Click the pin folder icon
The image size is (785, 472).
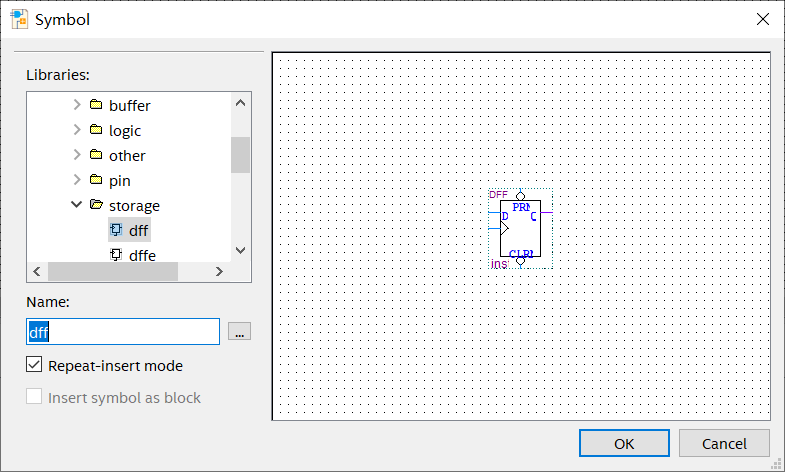tap(96, 180)
